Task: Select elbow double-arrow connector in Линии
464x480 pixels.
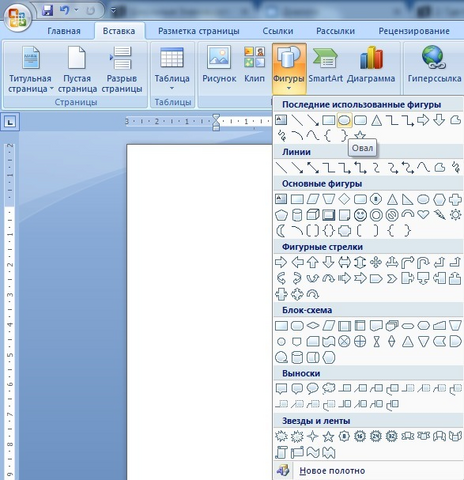Action: [x=360, y=167]
